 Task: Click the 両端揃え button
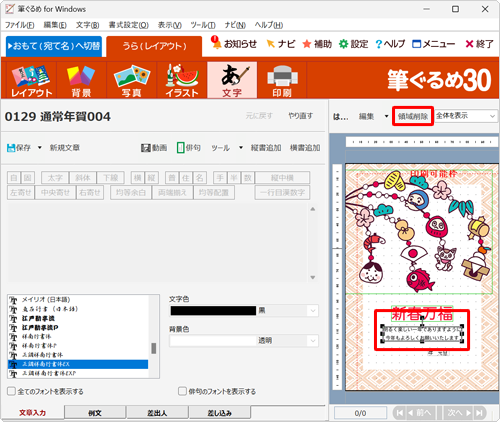pos(172,192)
